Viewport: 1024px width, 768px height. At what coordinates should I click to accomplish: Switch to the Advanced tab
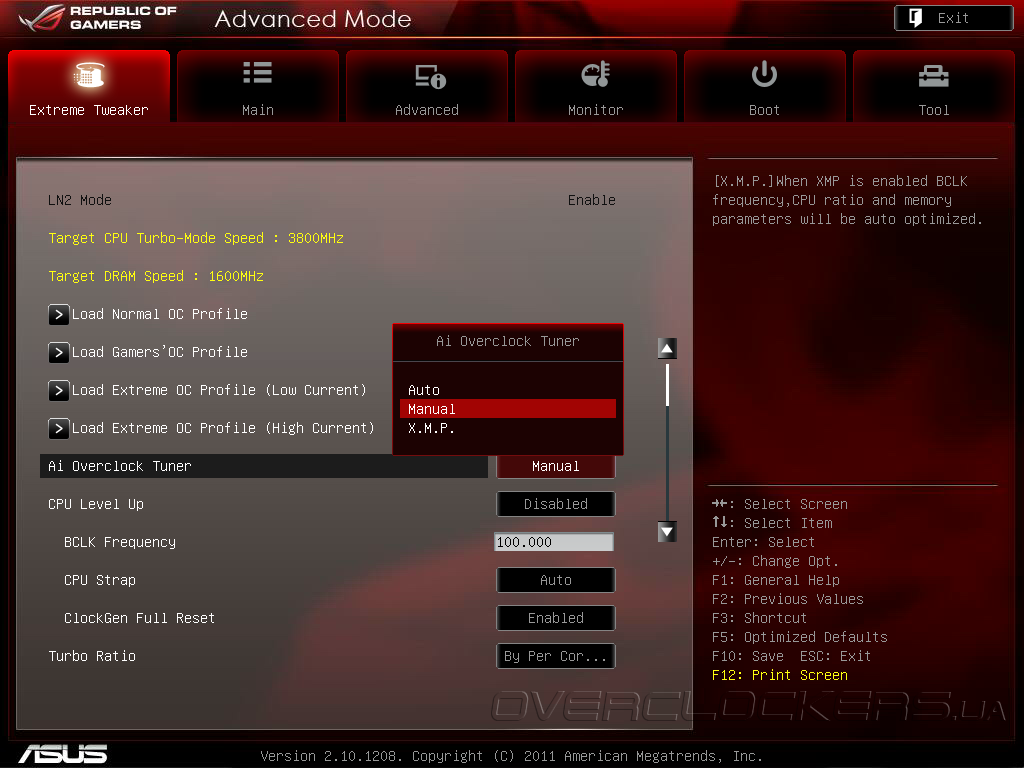click(427, 86)
